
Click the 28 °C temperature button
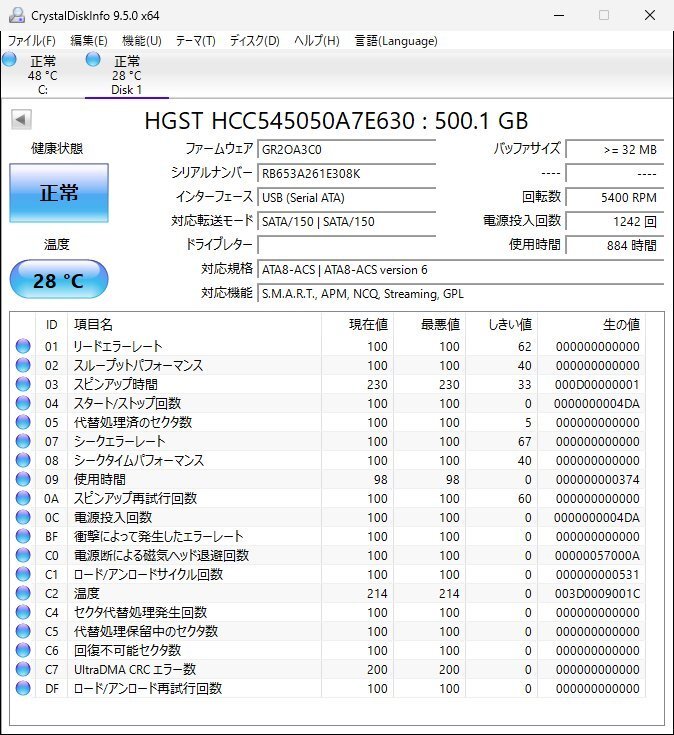(x=59, y=280)
